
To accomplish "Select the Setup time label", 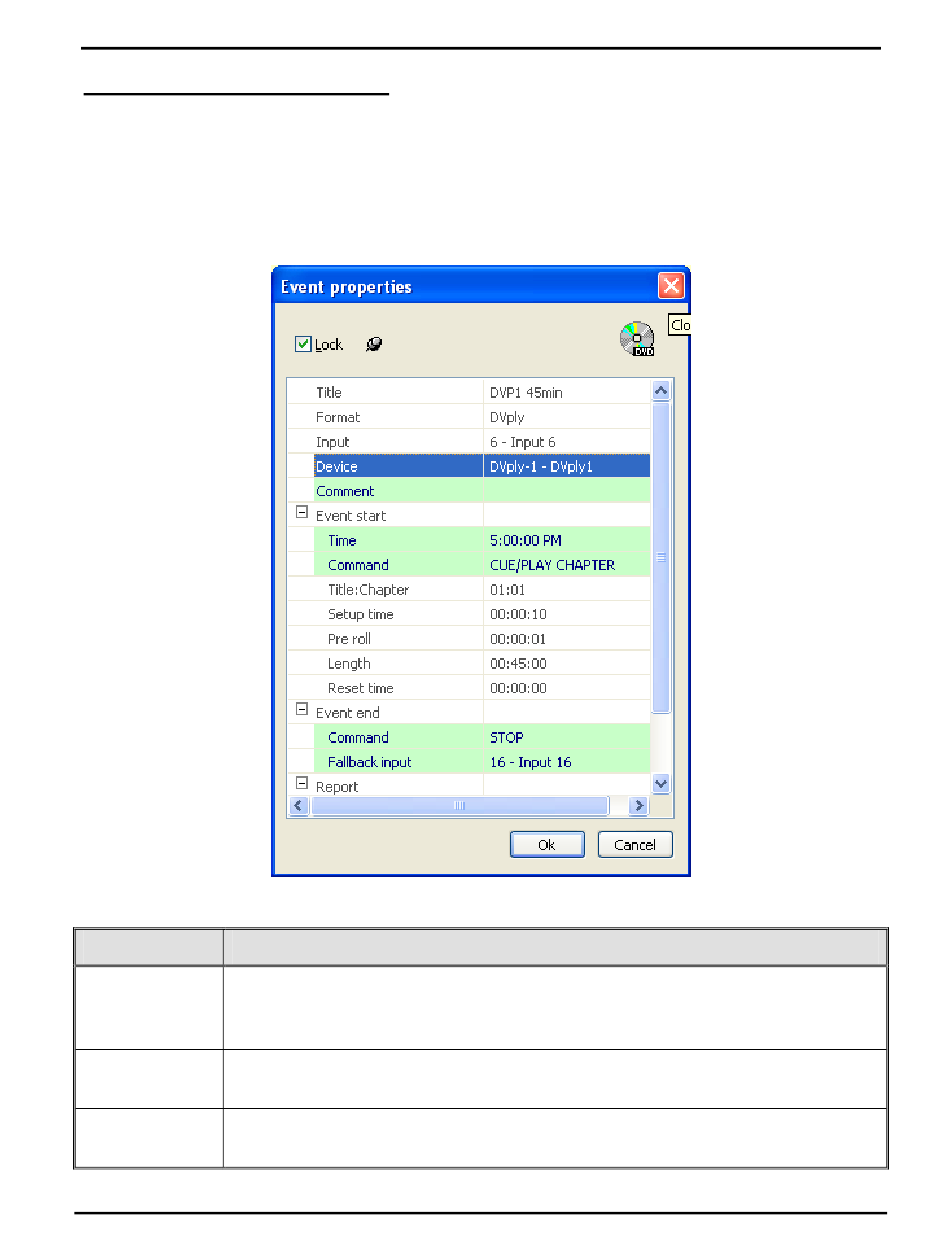I will click(x=361, y=614).
